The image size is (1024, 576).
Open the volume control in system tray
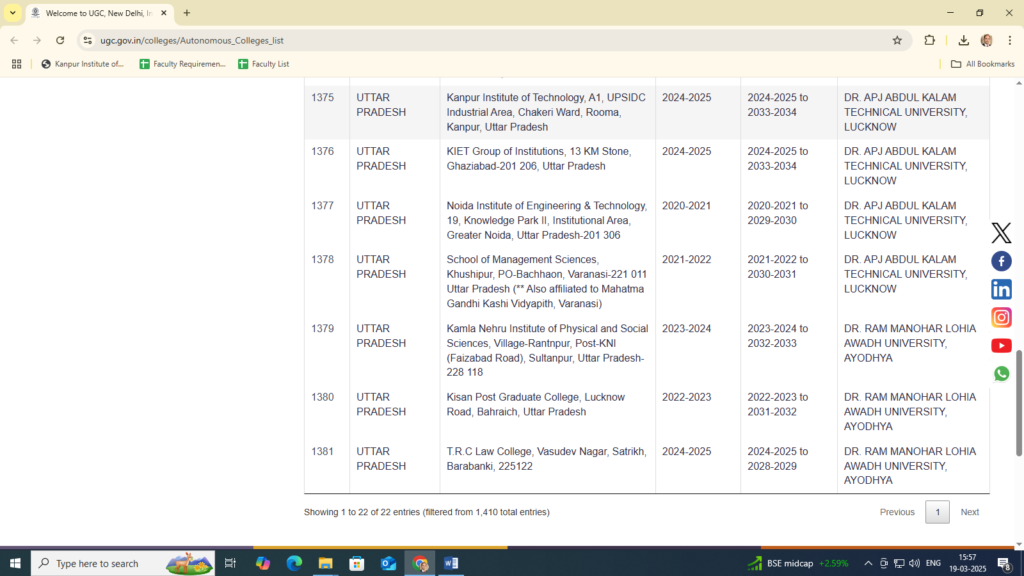pos(914,563)
